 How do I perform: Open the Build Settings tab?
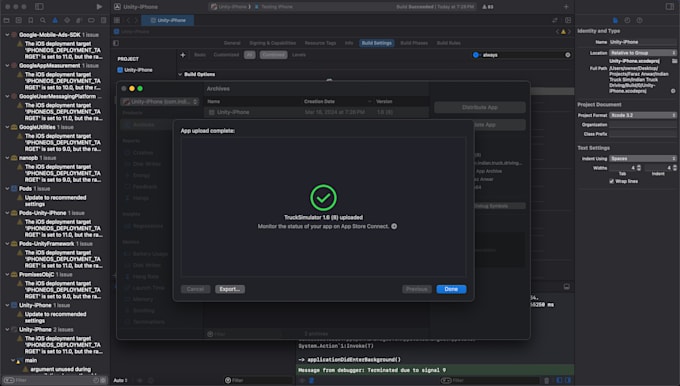376,43
